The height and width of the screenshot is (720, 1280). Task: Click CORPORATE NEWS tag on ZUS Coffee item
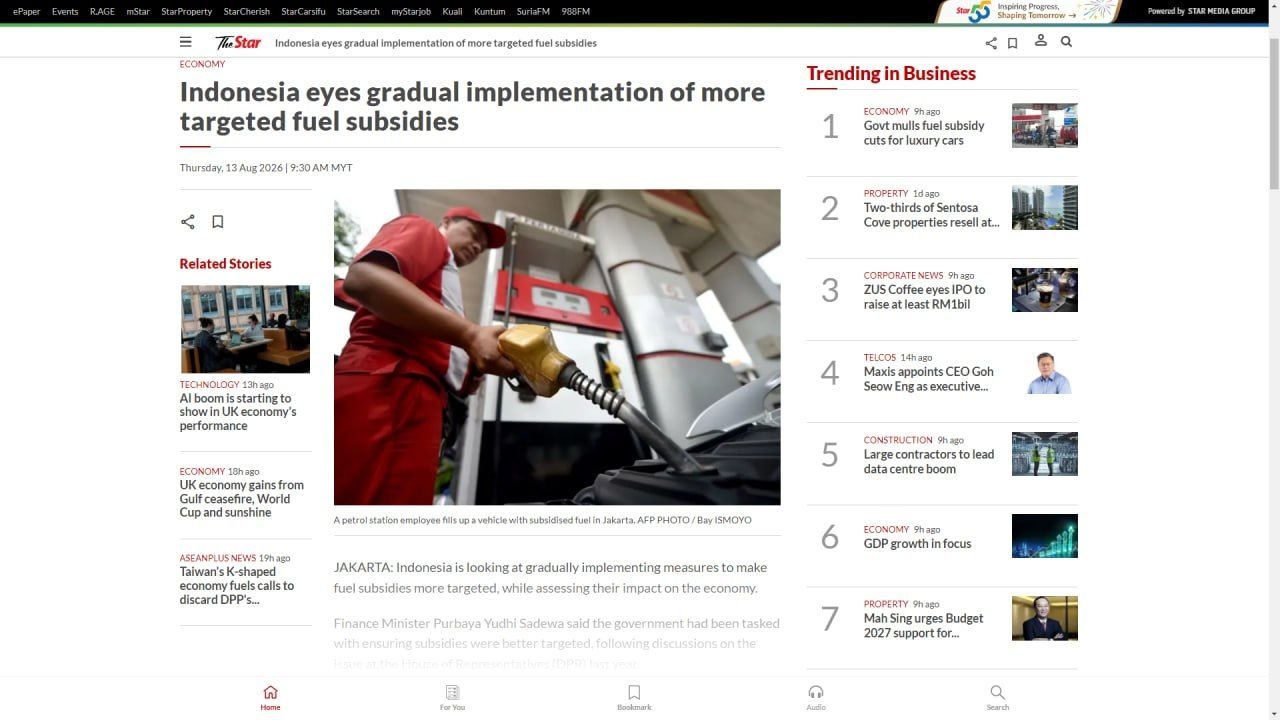click(x=904, y=275)
